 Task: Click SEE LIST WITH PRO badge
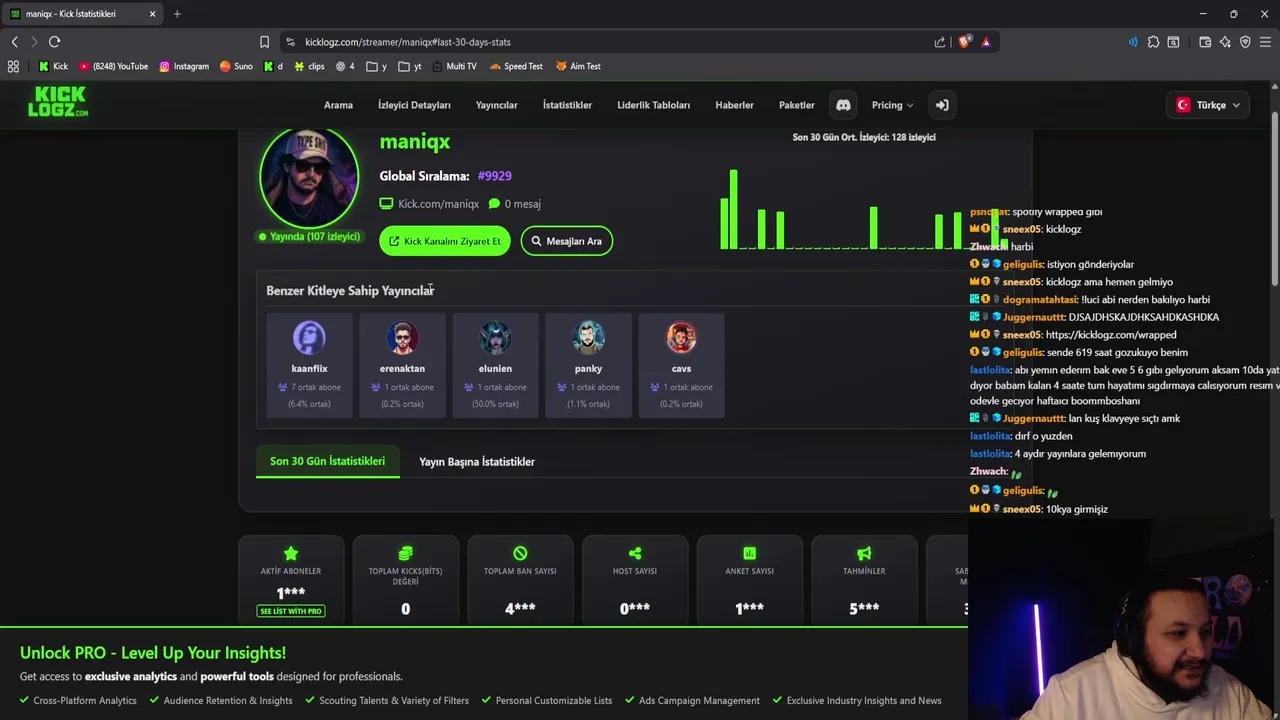[x=291, y=611]
